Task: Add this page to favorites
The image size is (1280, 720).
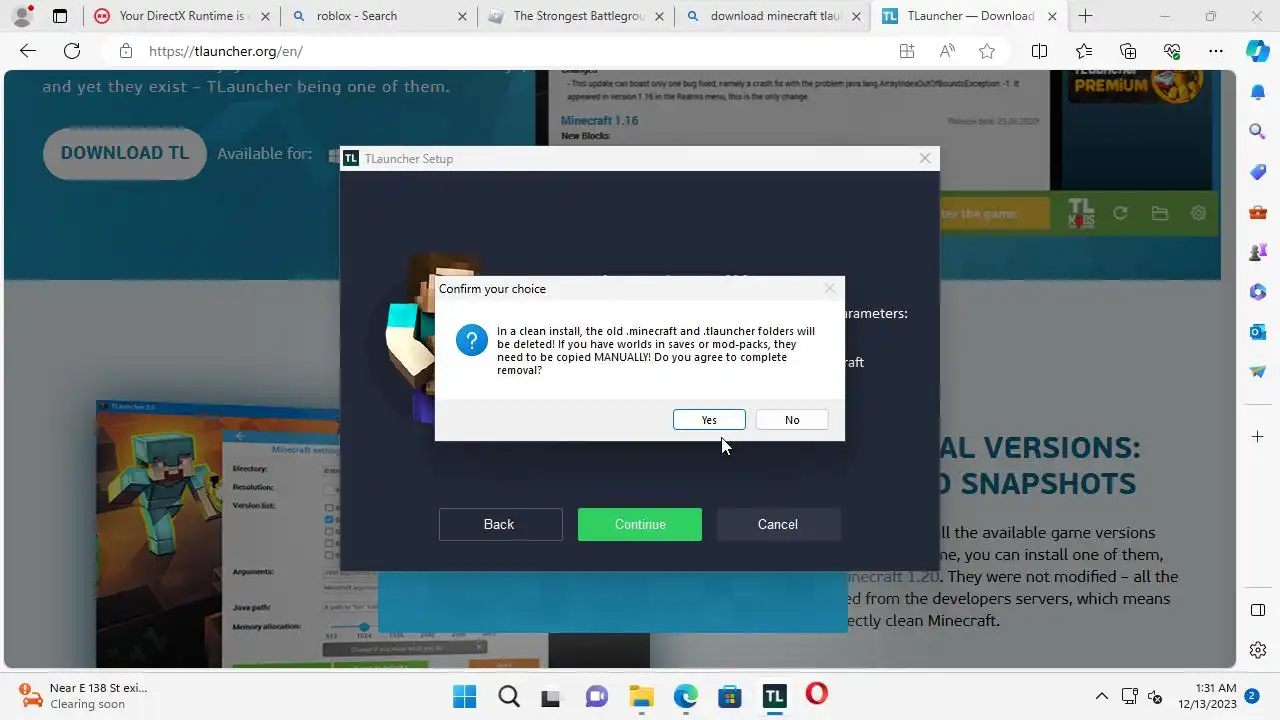Action: click(x=987, y=51)
